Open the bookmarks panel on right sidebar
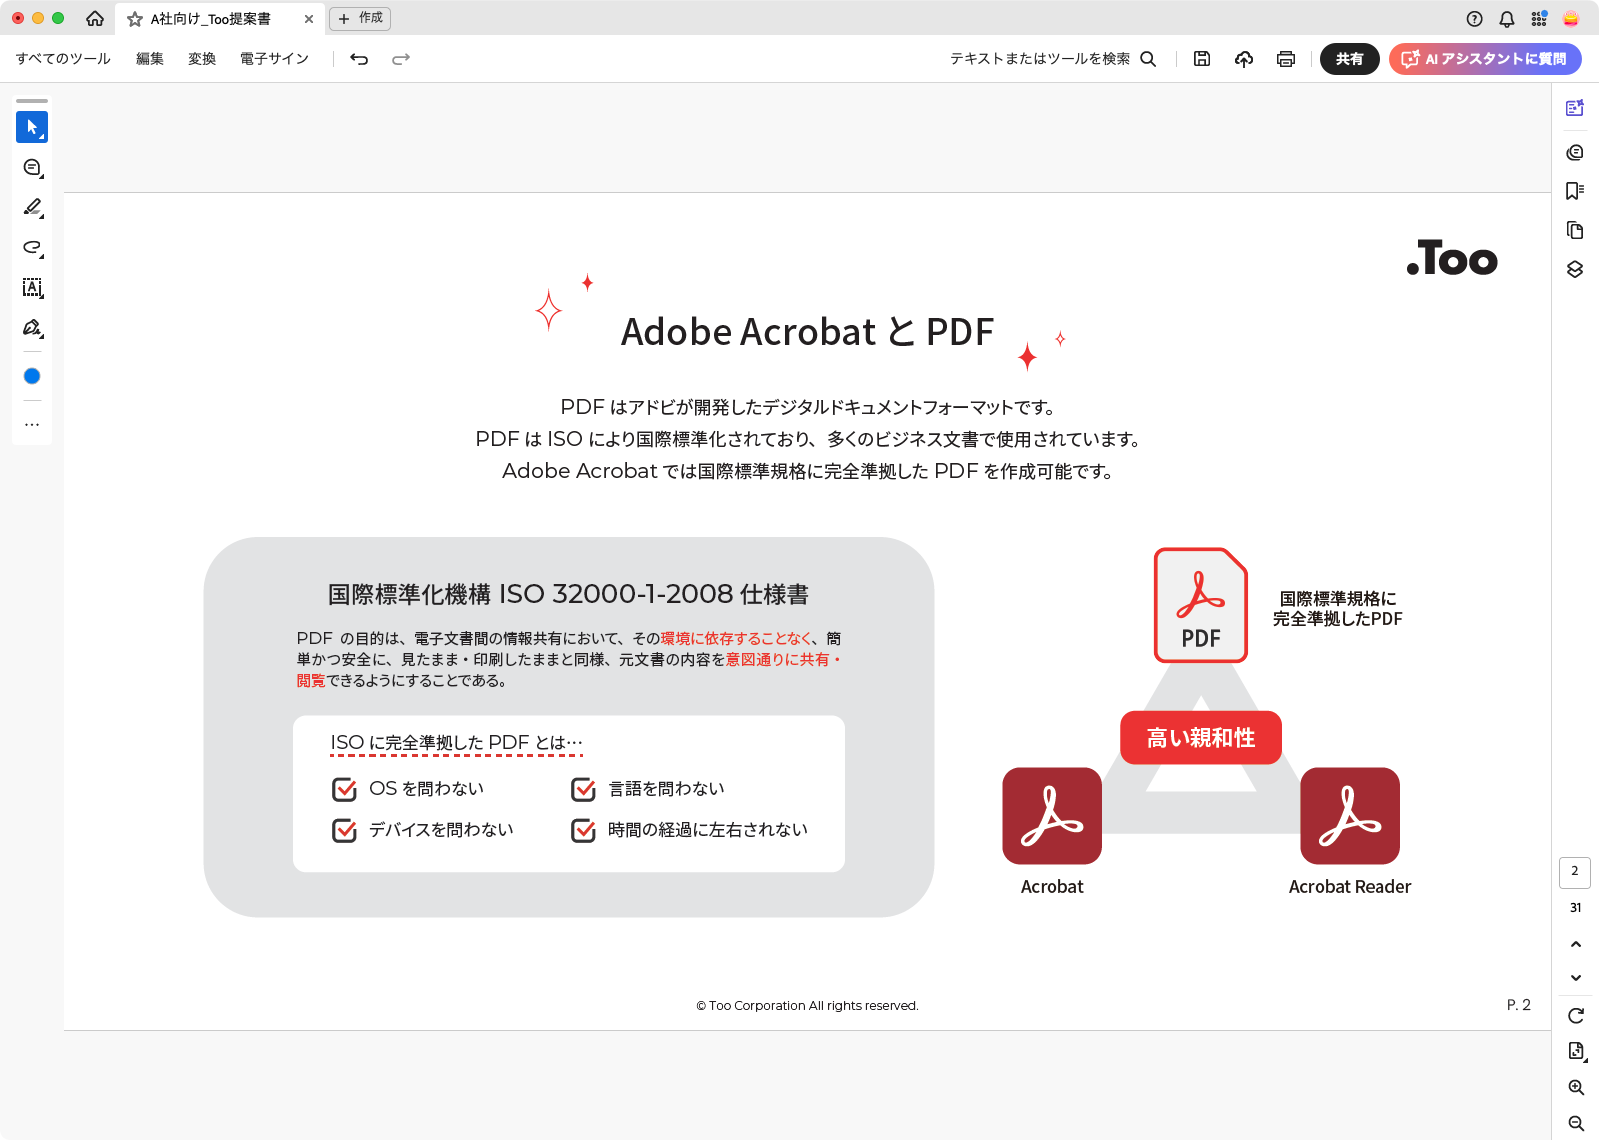 [x=1575, y=191]
